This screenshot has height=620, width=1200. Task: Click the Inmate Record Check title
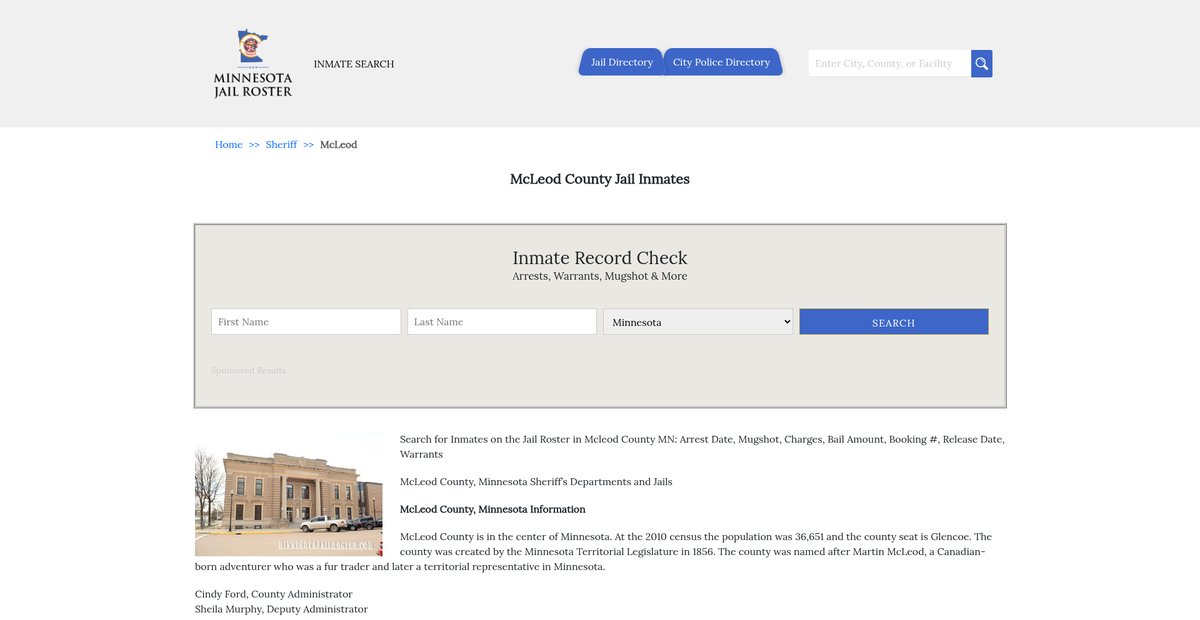tap(600, 258)
